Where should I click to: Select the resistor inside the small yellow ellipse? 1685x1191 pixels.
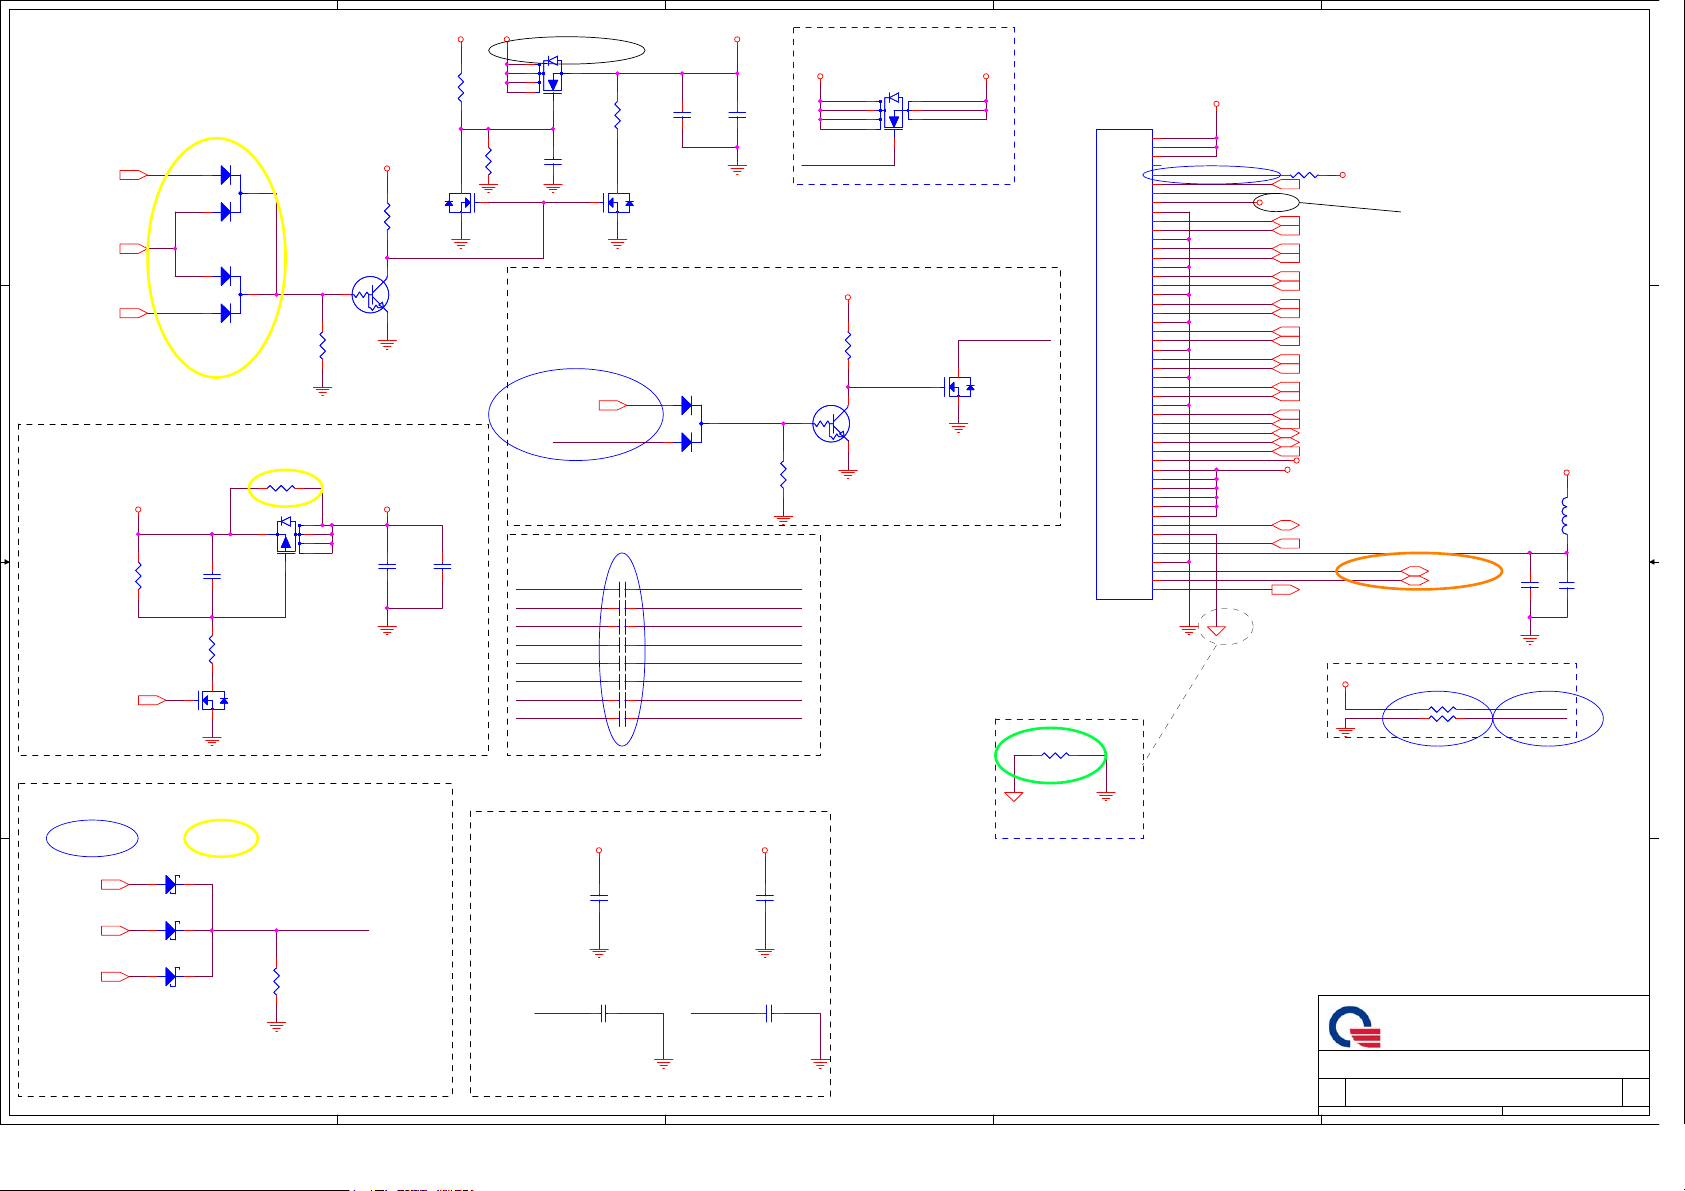pyautogui.click(x=282, y=488)
